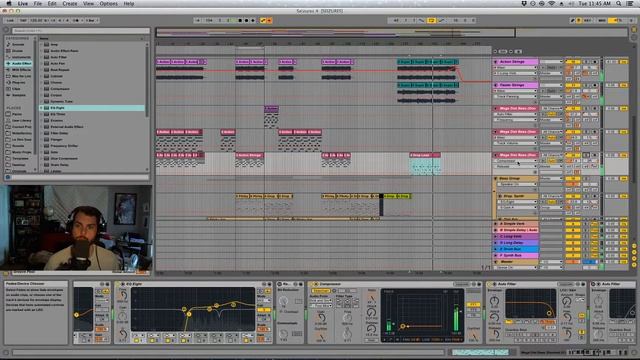Expand the Compressor browser entry
640x360 pixels.
click(41, 89)
